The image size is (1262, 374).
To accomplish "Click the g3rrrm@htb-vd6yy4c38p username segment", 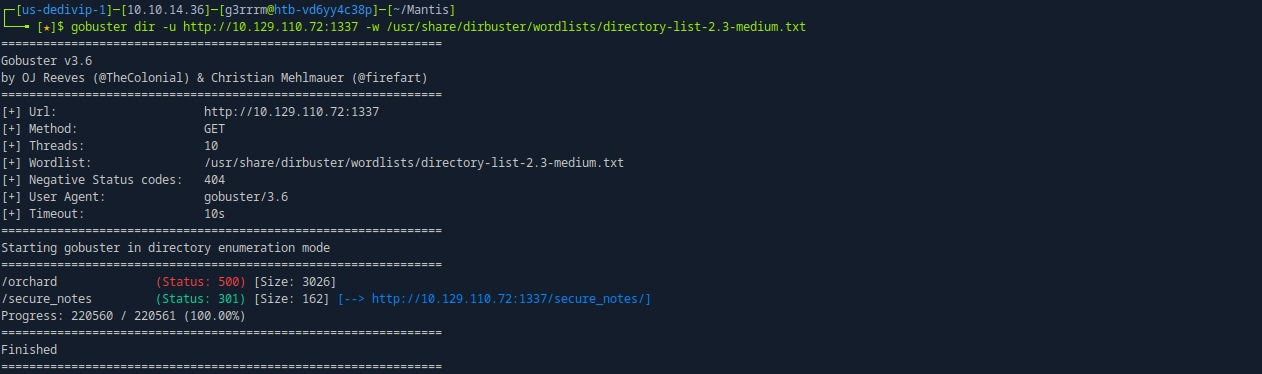I will 267,10.
